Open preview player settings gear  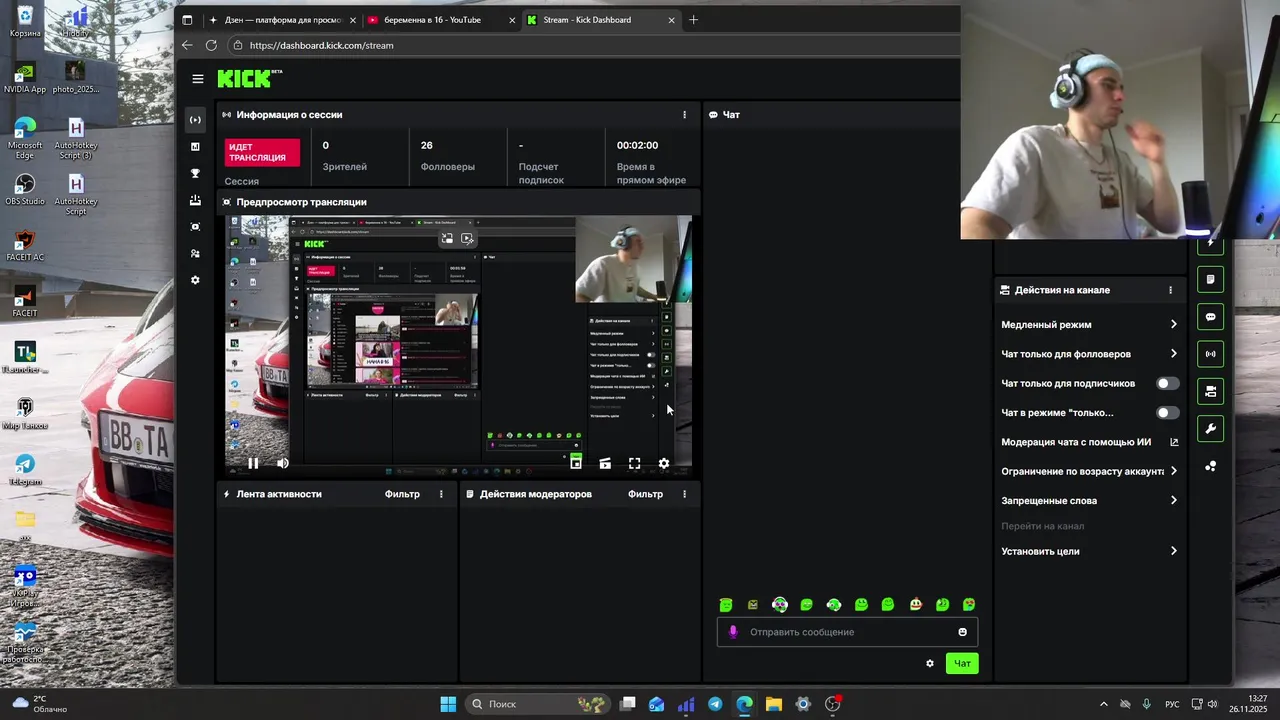(x=664, y=463)
